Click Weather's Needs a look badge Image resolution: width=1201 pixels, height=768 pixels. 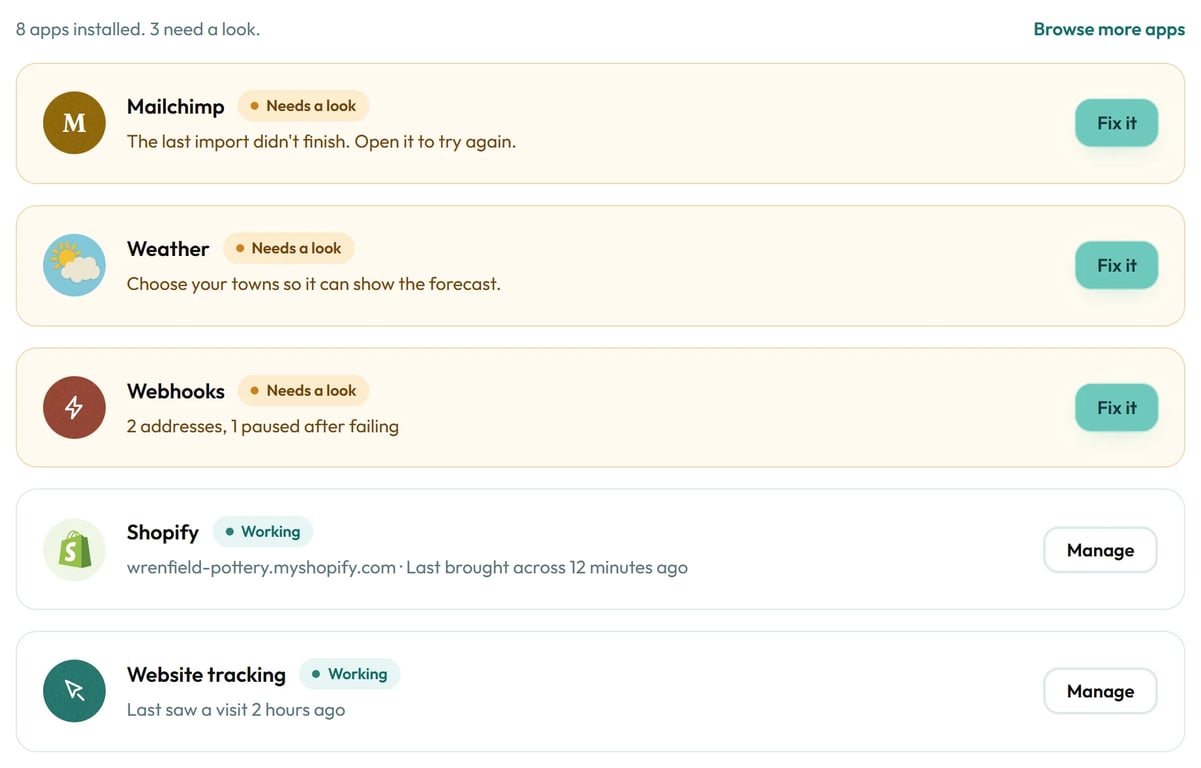pos(288,248)
